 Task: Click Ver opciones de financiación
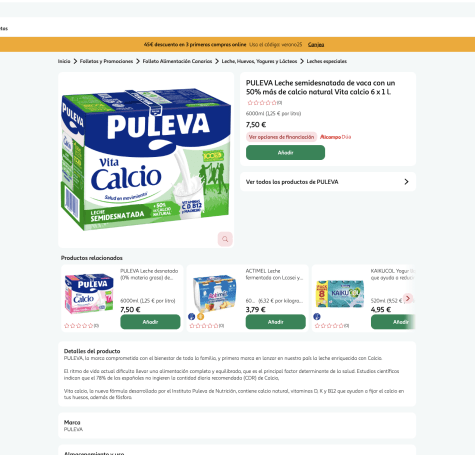282,137
